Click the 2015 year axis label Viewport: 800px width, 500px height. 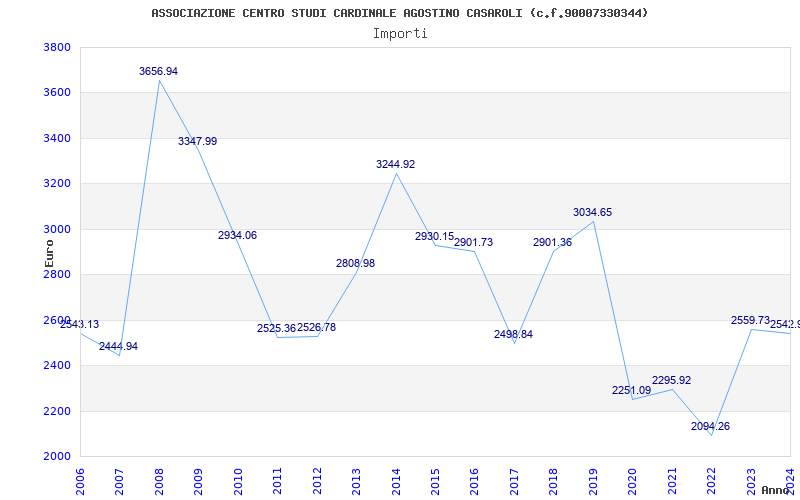tap(435, 482)
